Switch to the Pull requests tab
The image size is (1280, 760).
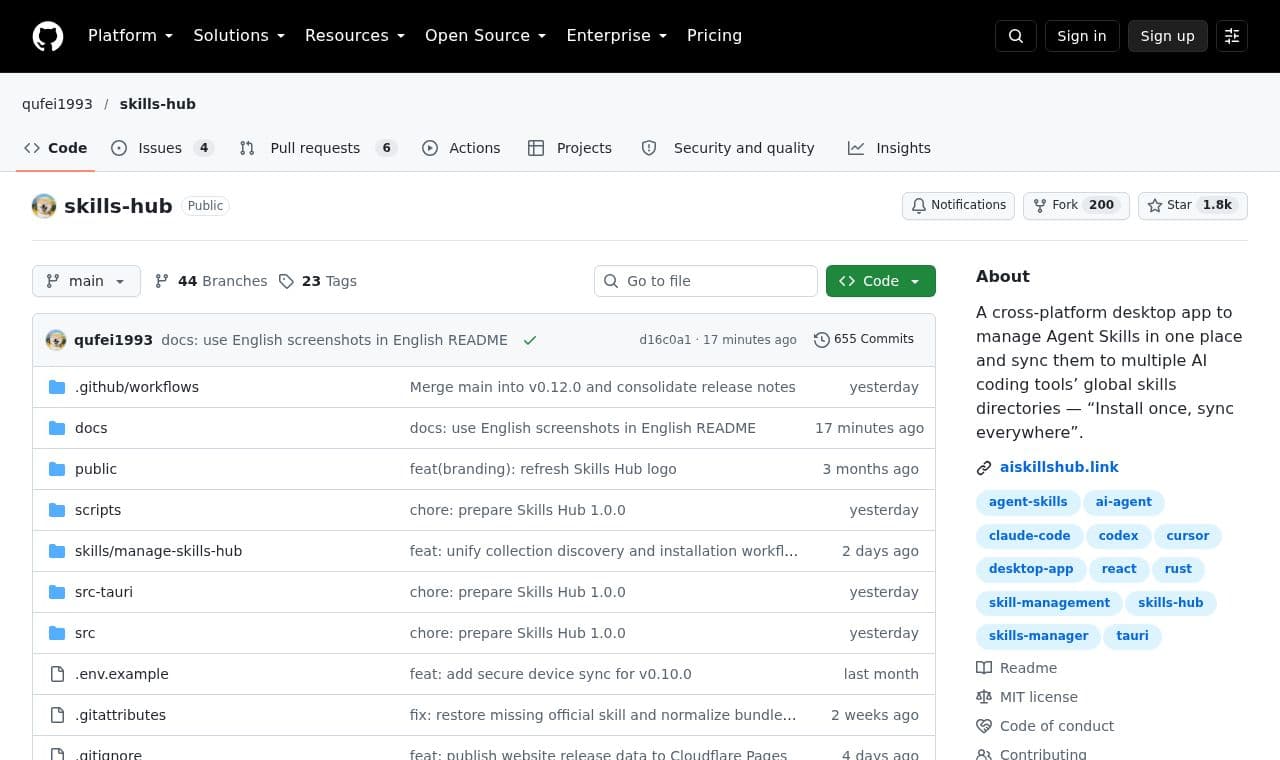tap(318, 148)
